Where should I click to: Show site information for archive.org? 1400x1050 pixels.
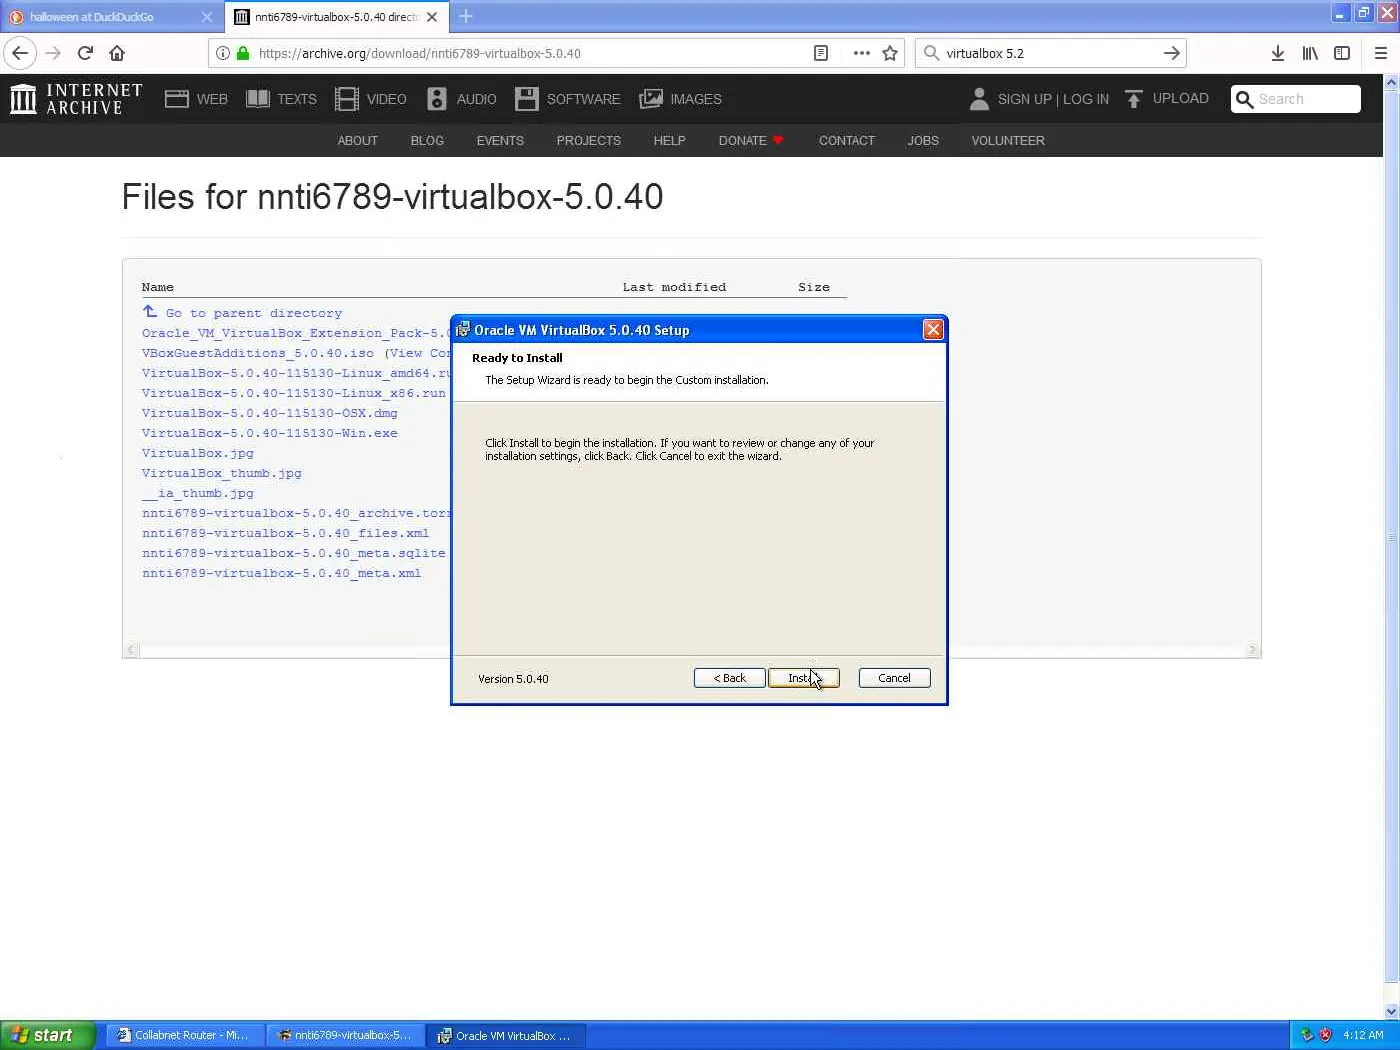[222, 53]
